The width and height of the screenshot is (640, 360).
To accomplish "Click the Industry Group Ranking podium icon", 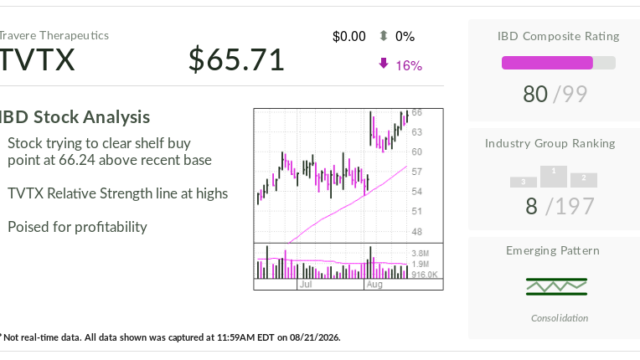I will [553, 177].
